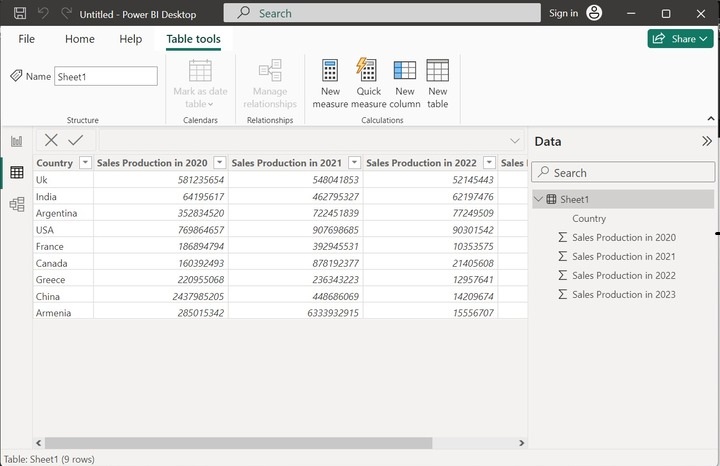720x466 pixels.
Task: Click Sign in
Action: click(x=563, y=14)
